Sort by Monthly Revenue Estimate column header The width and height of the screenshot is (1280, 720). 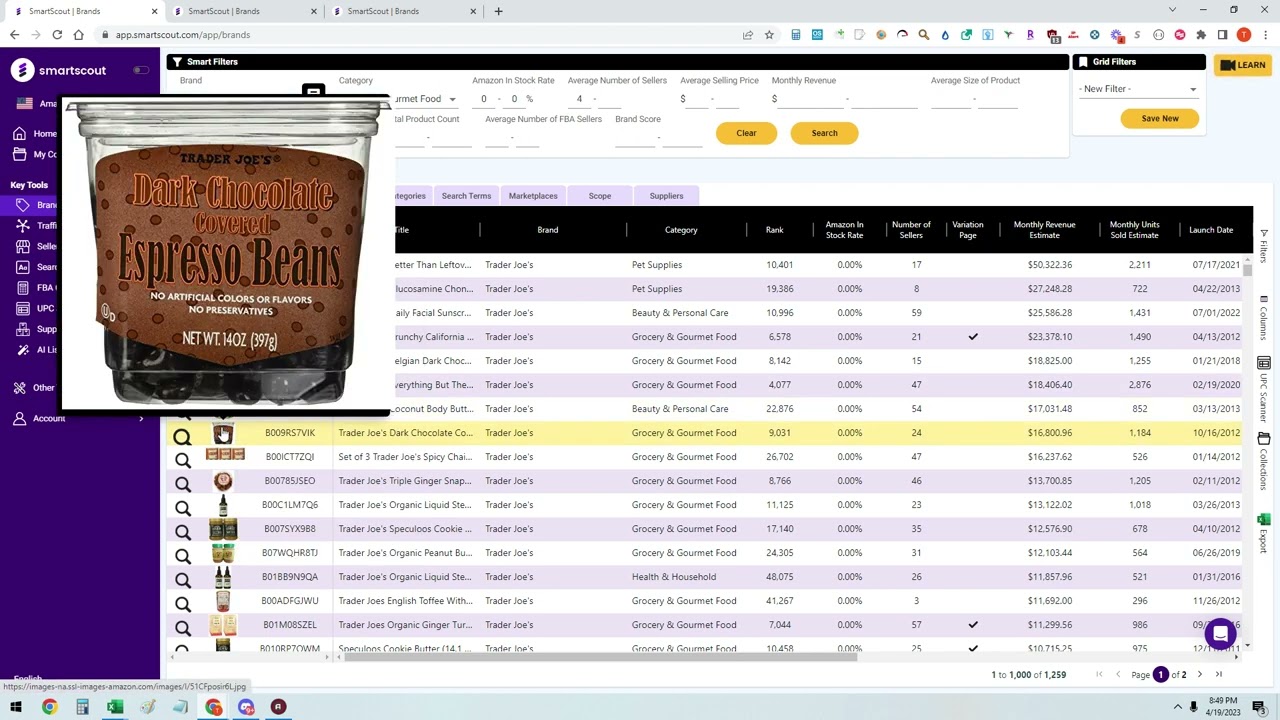coord(1044,230)
